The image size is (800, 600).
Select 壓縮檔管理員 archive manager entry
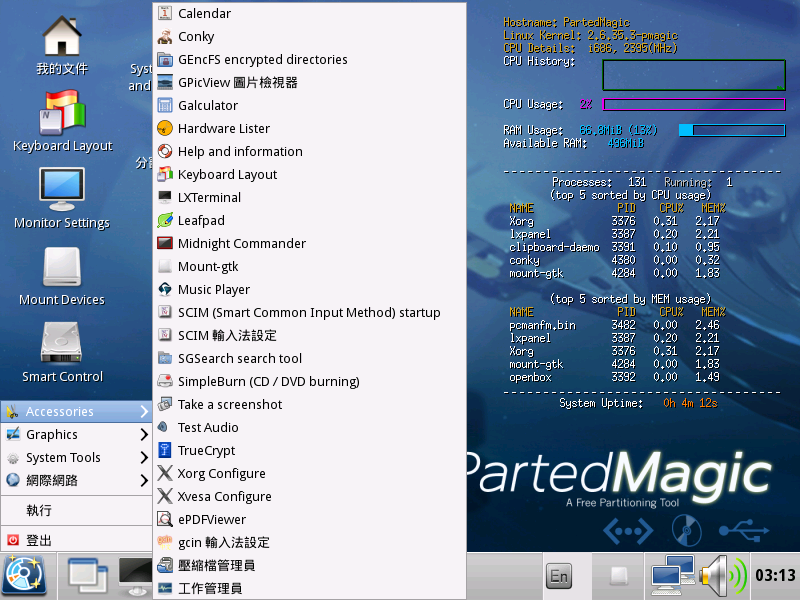310,565
